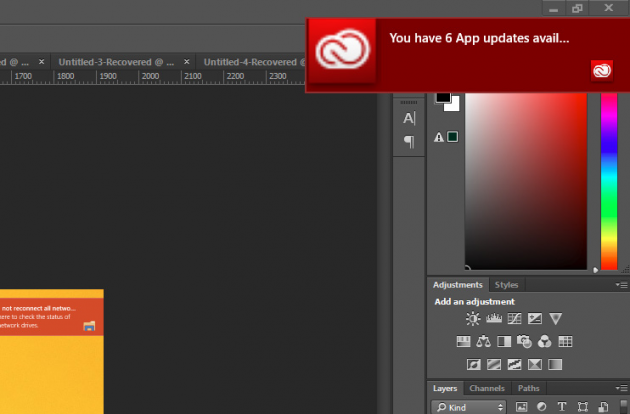Add a Levels adjustment
This screenshot has width=630, height=414.
[493, 319]
